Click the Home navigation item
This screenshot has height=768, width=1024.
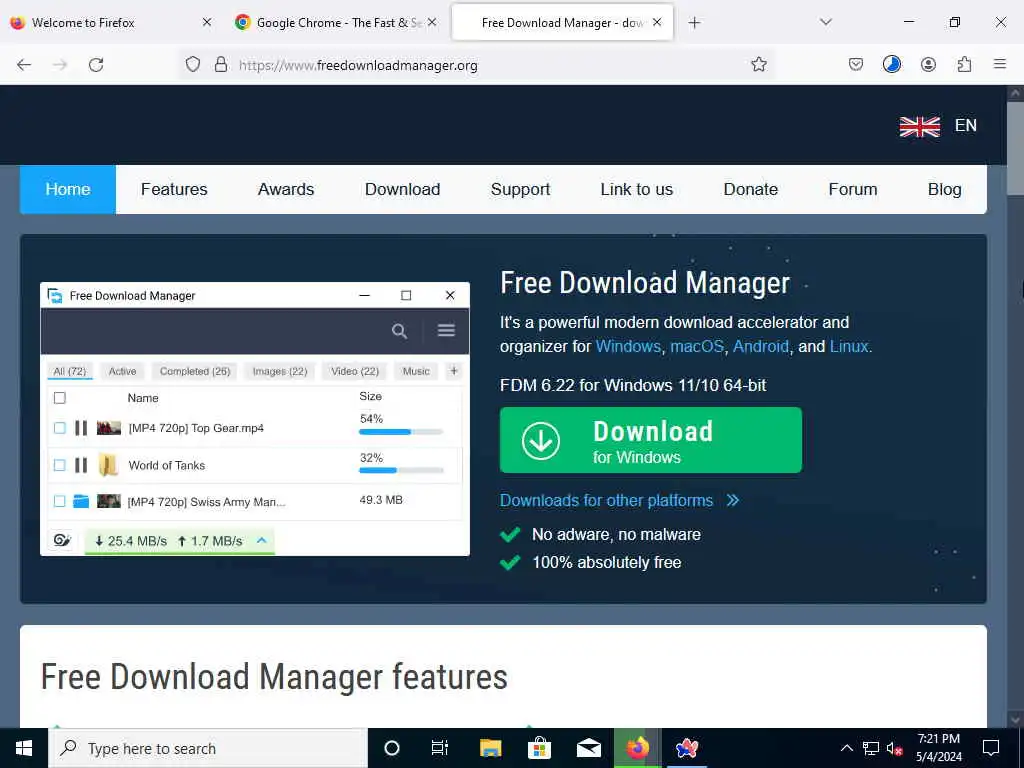click(68, 189)
